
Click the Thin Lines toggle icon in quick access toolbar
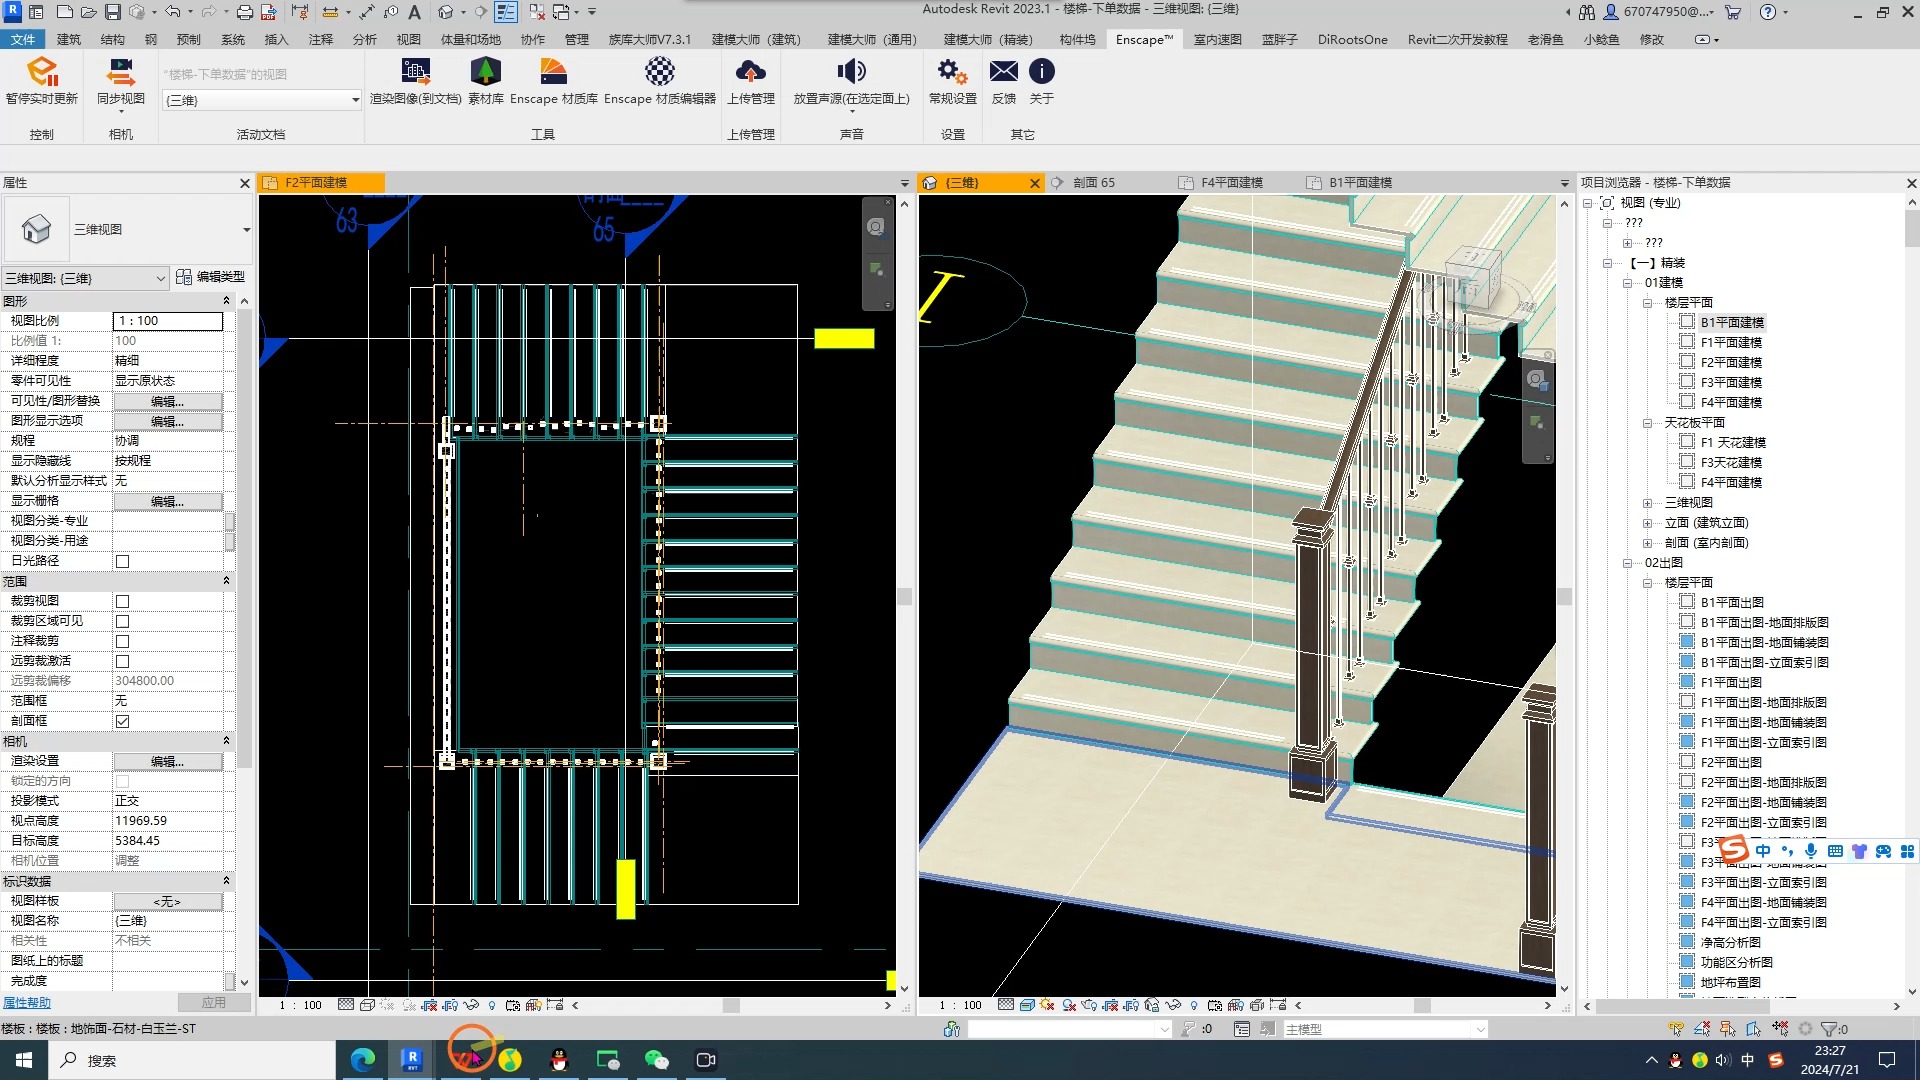[x=506, y=12]
